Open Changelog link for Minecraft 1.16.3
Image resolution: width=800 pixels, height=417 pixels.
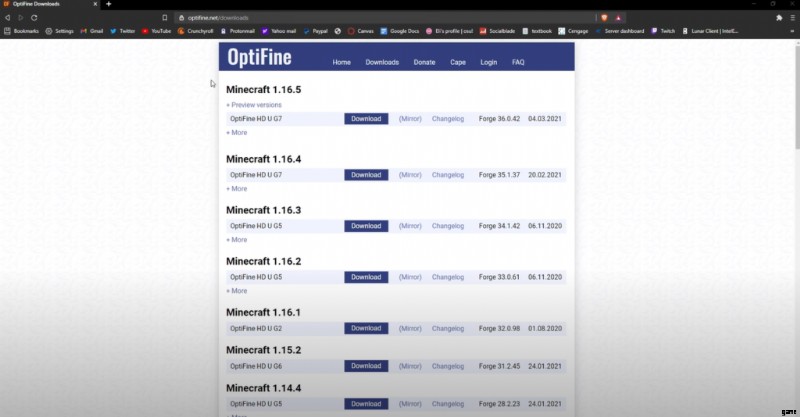coord(448,226)
